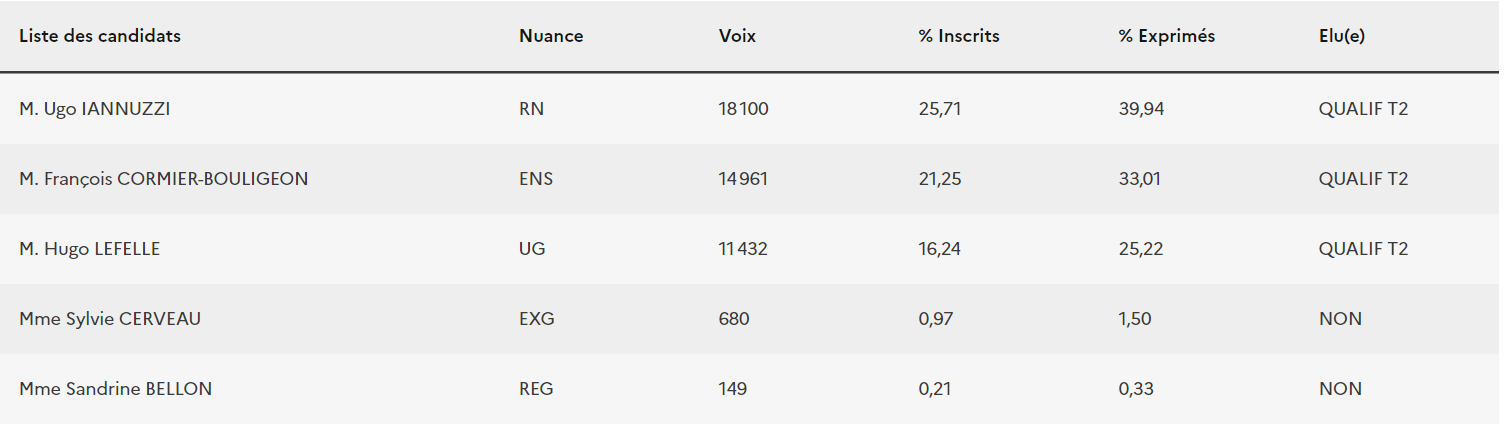Select candidate M. Hugo LEFELLE
Image resolution: width=1507 pixels, height=430 pixels.
pyautogui.click(x=90, y=249)
